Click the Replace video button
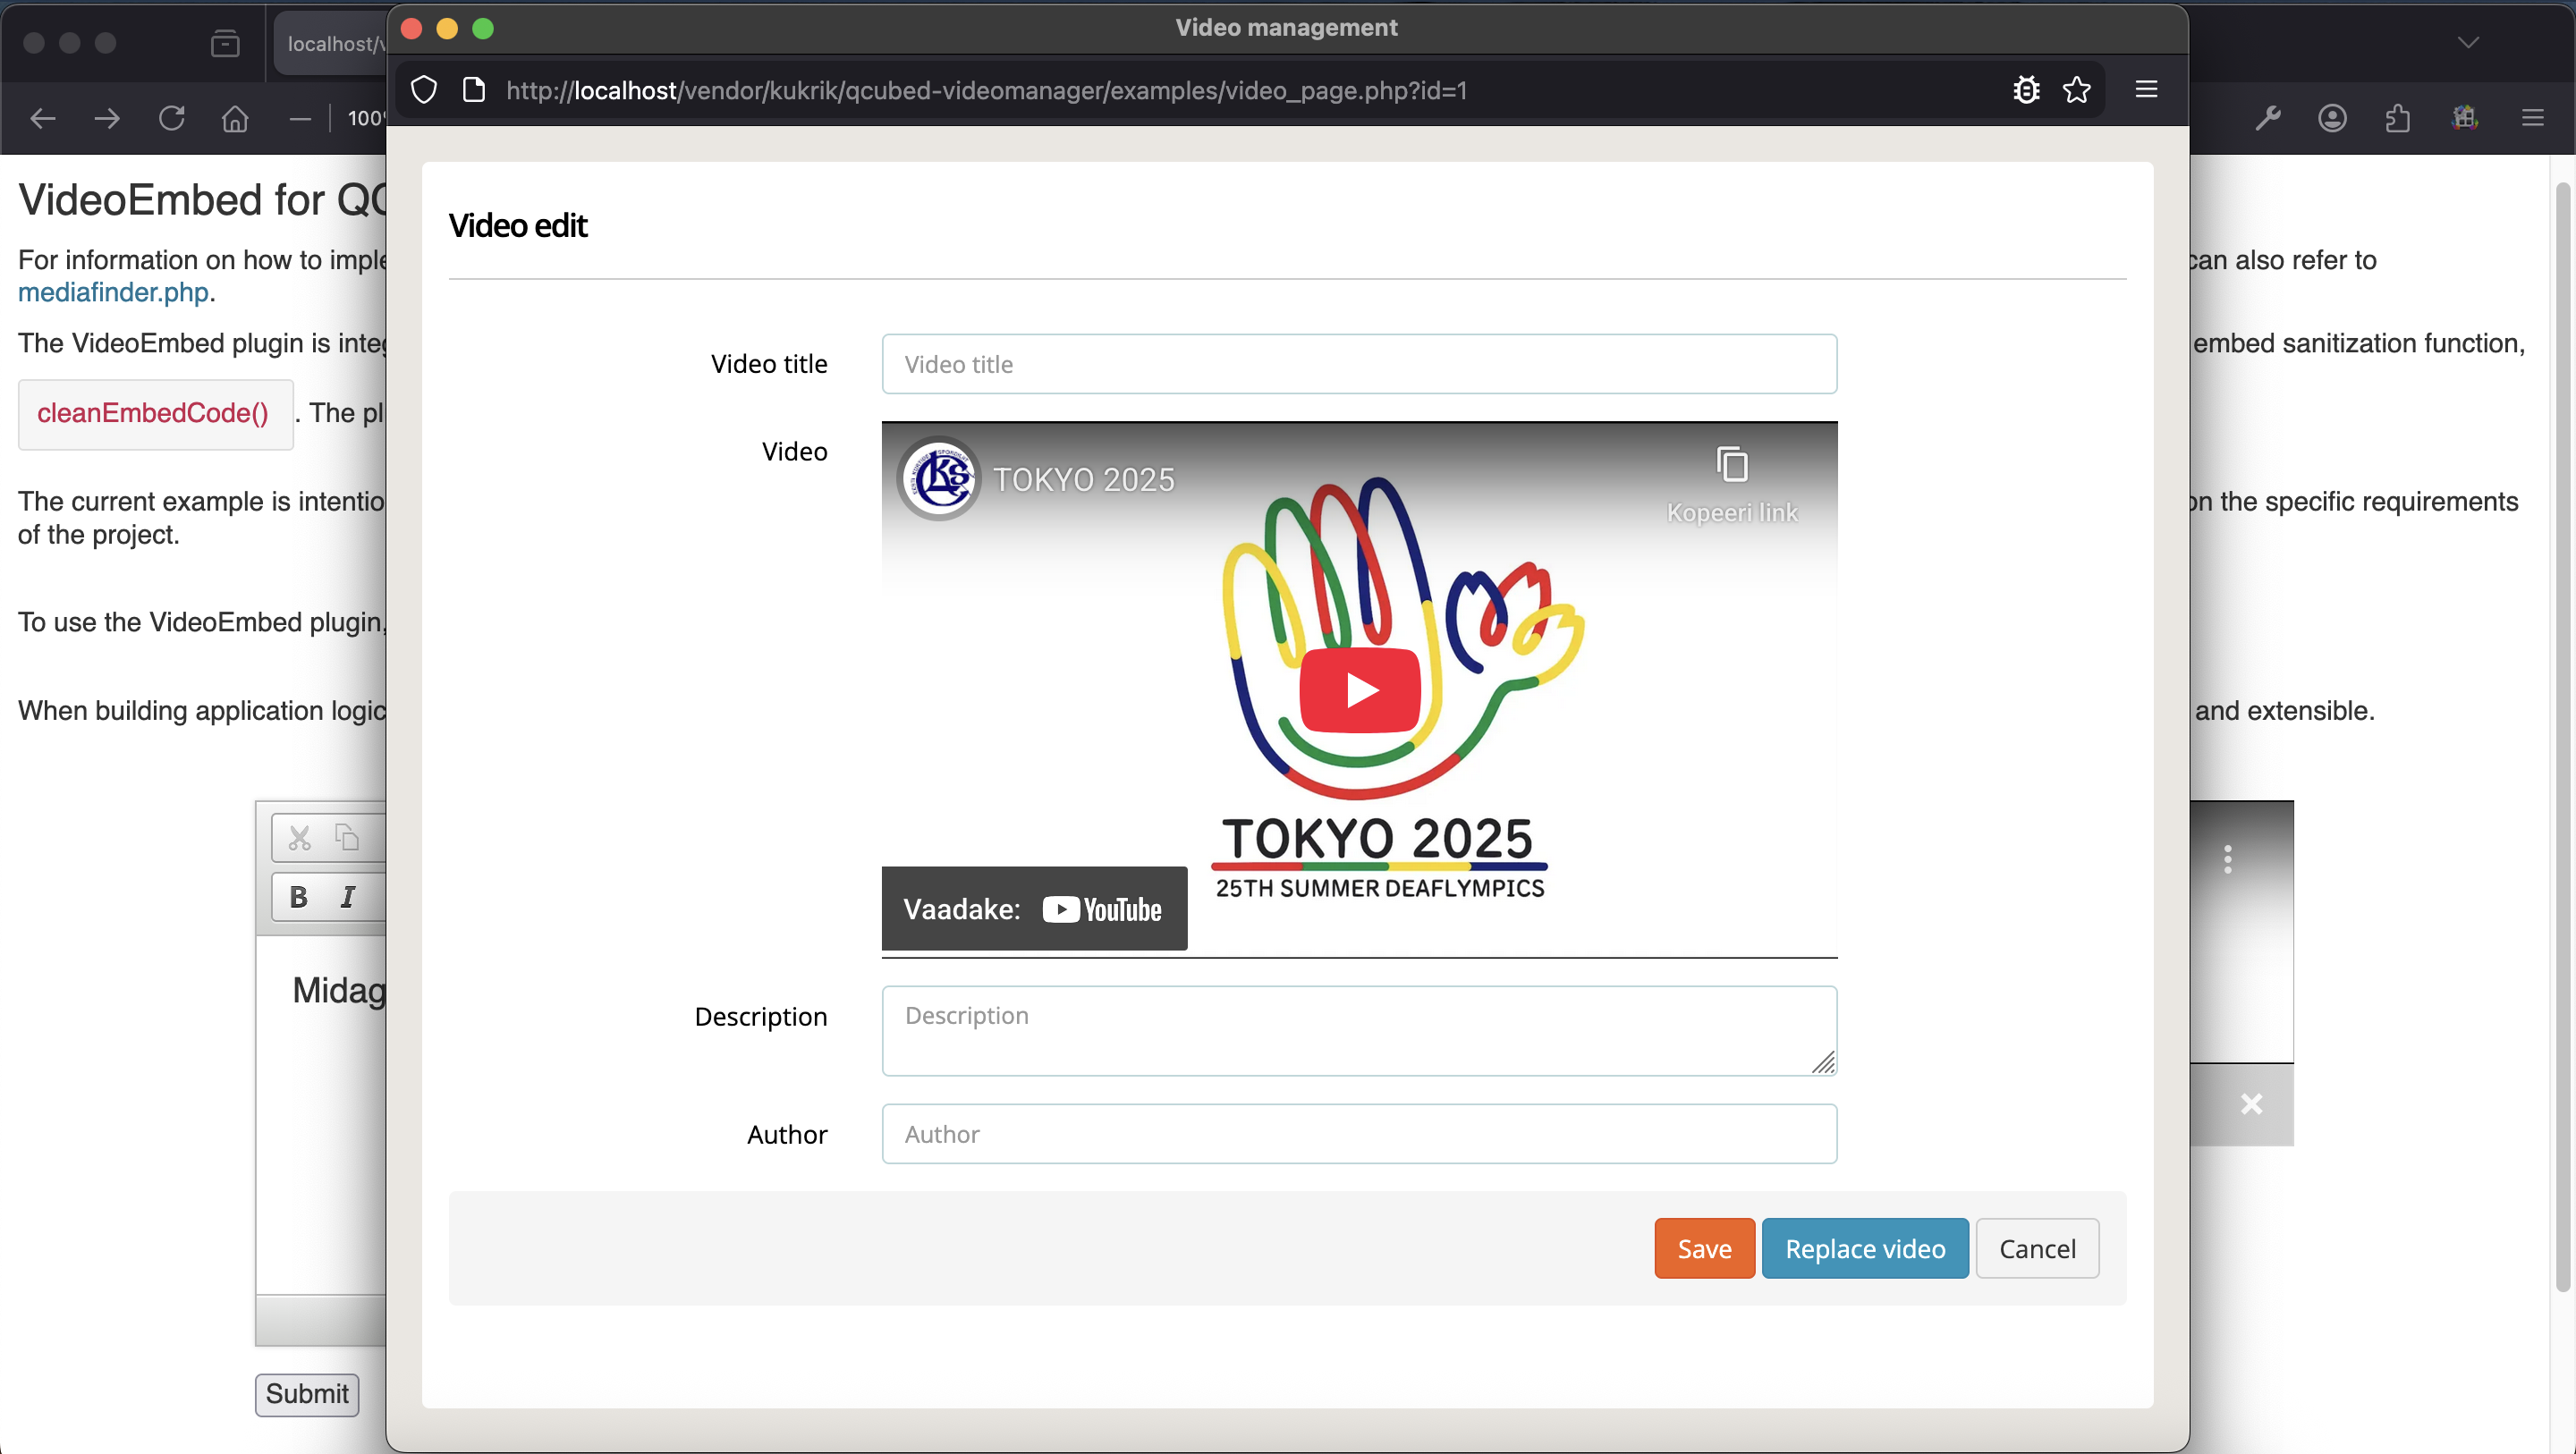 click(1865, 1248)
